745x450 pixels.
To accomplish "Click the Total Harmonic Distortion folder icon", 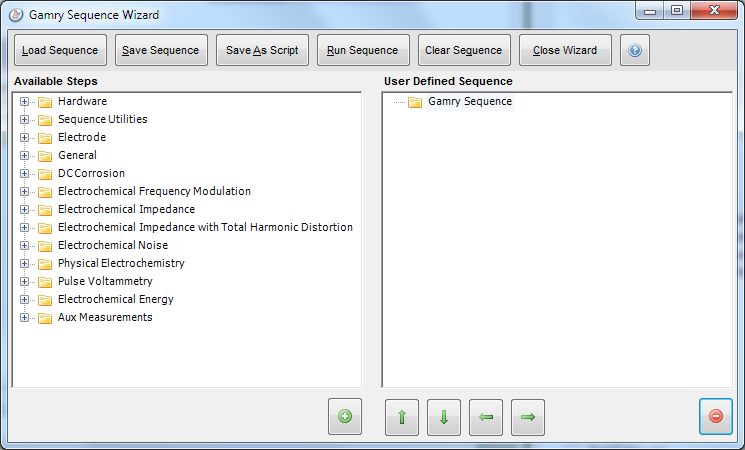I will [x=45, y=228].
